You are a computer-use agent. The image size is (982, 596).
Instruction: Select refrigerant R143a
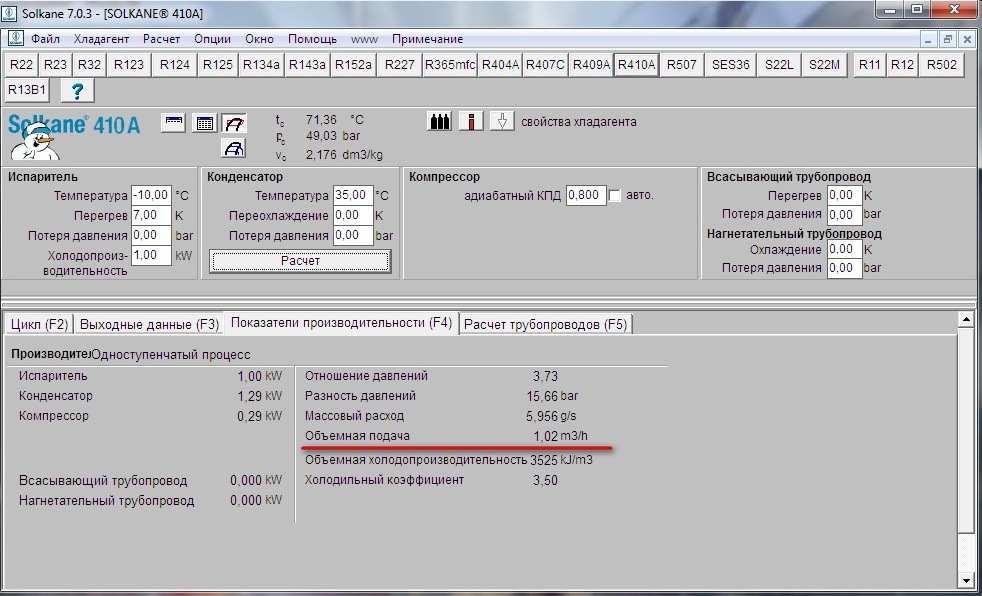308,64
